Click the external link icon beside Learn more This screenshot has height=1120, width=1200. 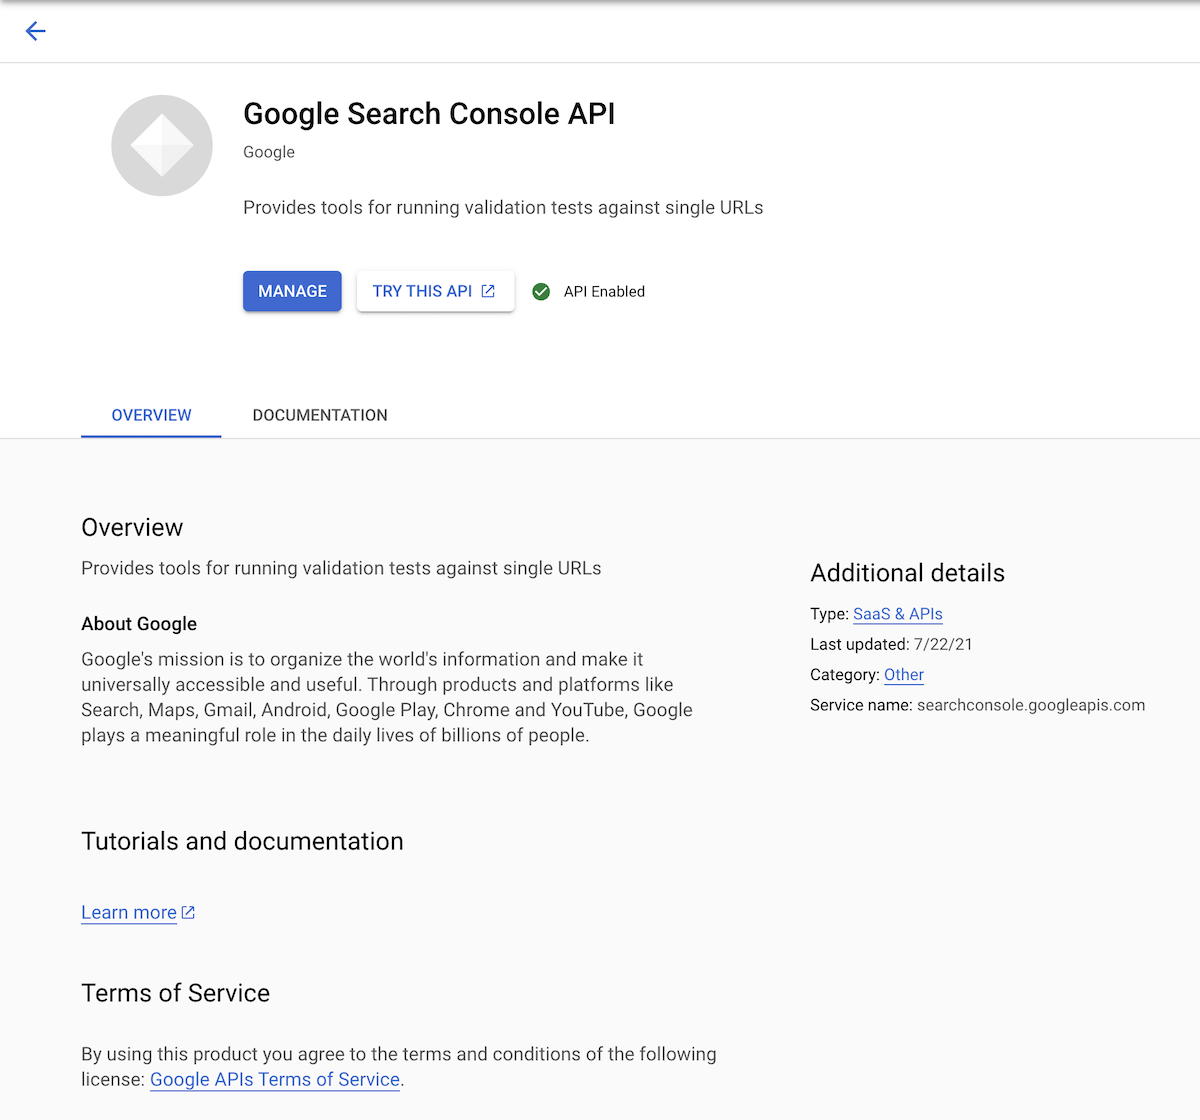(x=188, y=912)
